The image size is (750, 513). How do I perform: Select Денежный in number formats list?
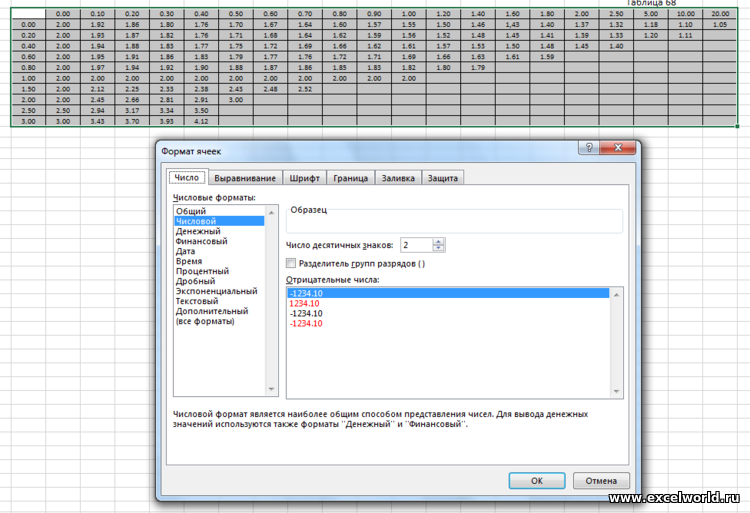point(198,231)
